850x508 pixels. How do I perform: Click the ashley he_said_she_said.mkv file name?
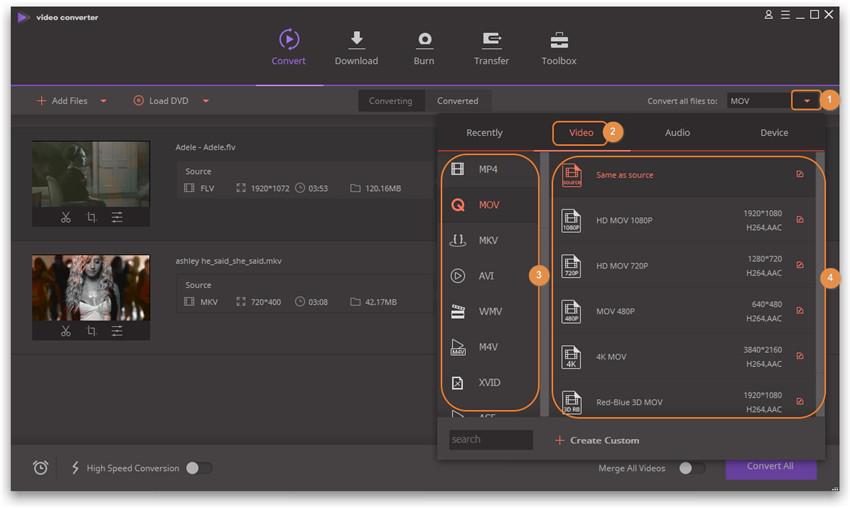[x=228, y=261]
